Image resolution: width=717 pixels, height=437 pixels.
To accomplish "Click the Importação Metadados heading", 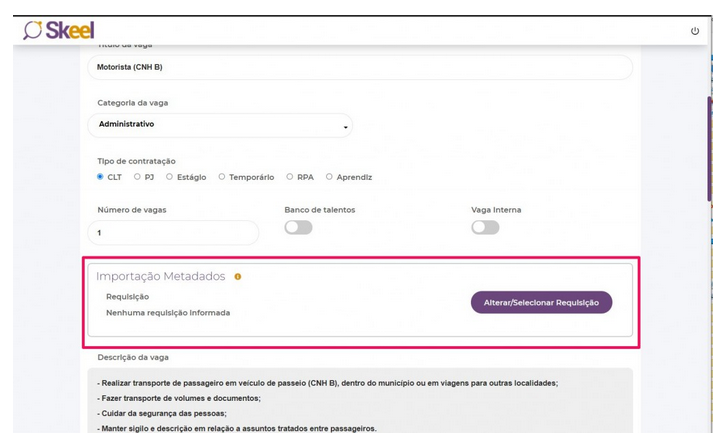I will 160,277.
